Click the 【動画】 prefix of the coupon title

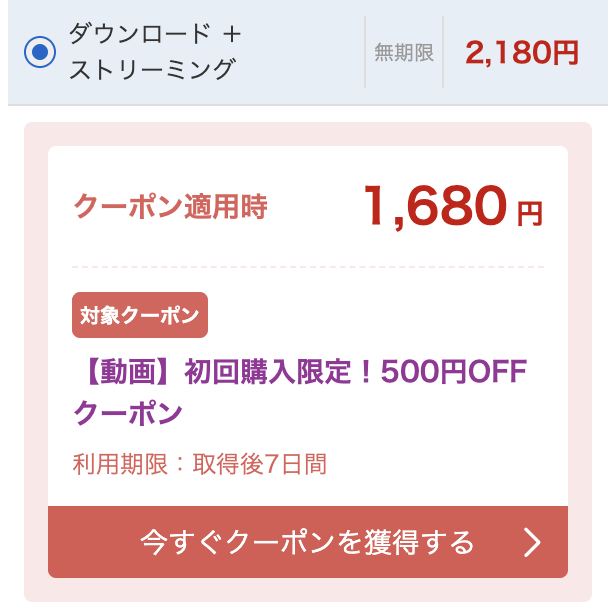tap(125, 373)
